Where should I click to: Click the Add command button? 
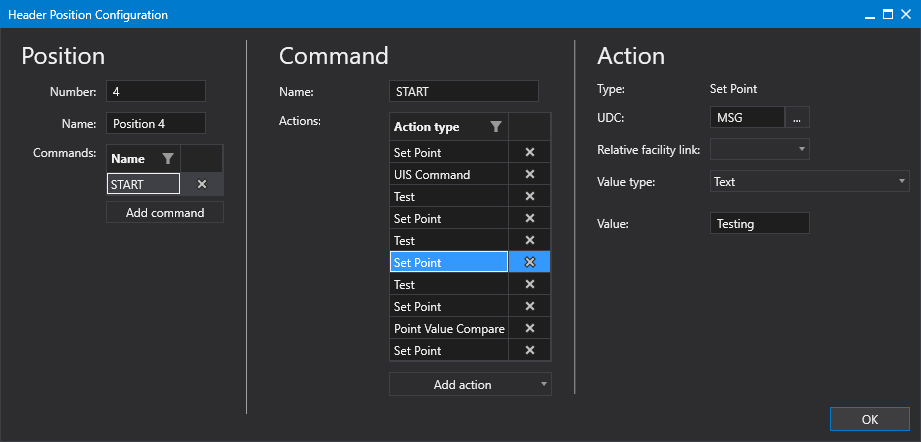point(164,212)
